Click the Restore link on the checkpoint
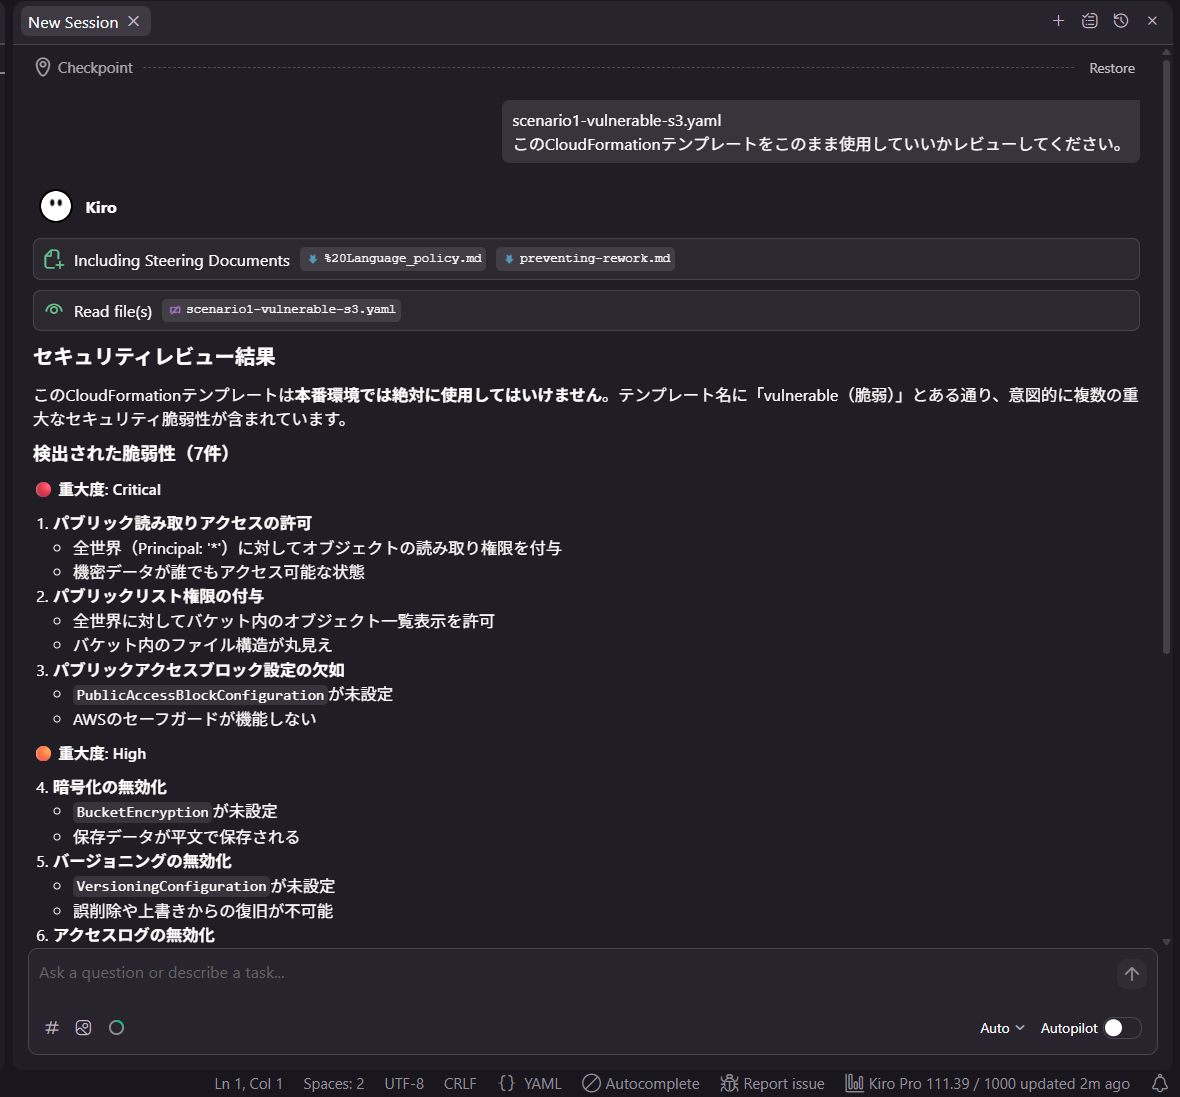Viewport: 1180px width, 1097px height. 1112,68
